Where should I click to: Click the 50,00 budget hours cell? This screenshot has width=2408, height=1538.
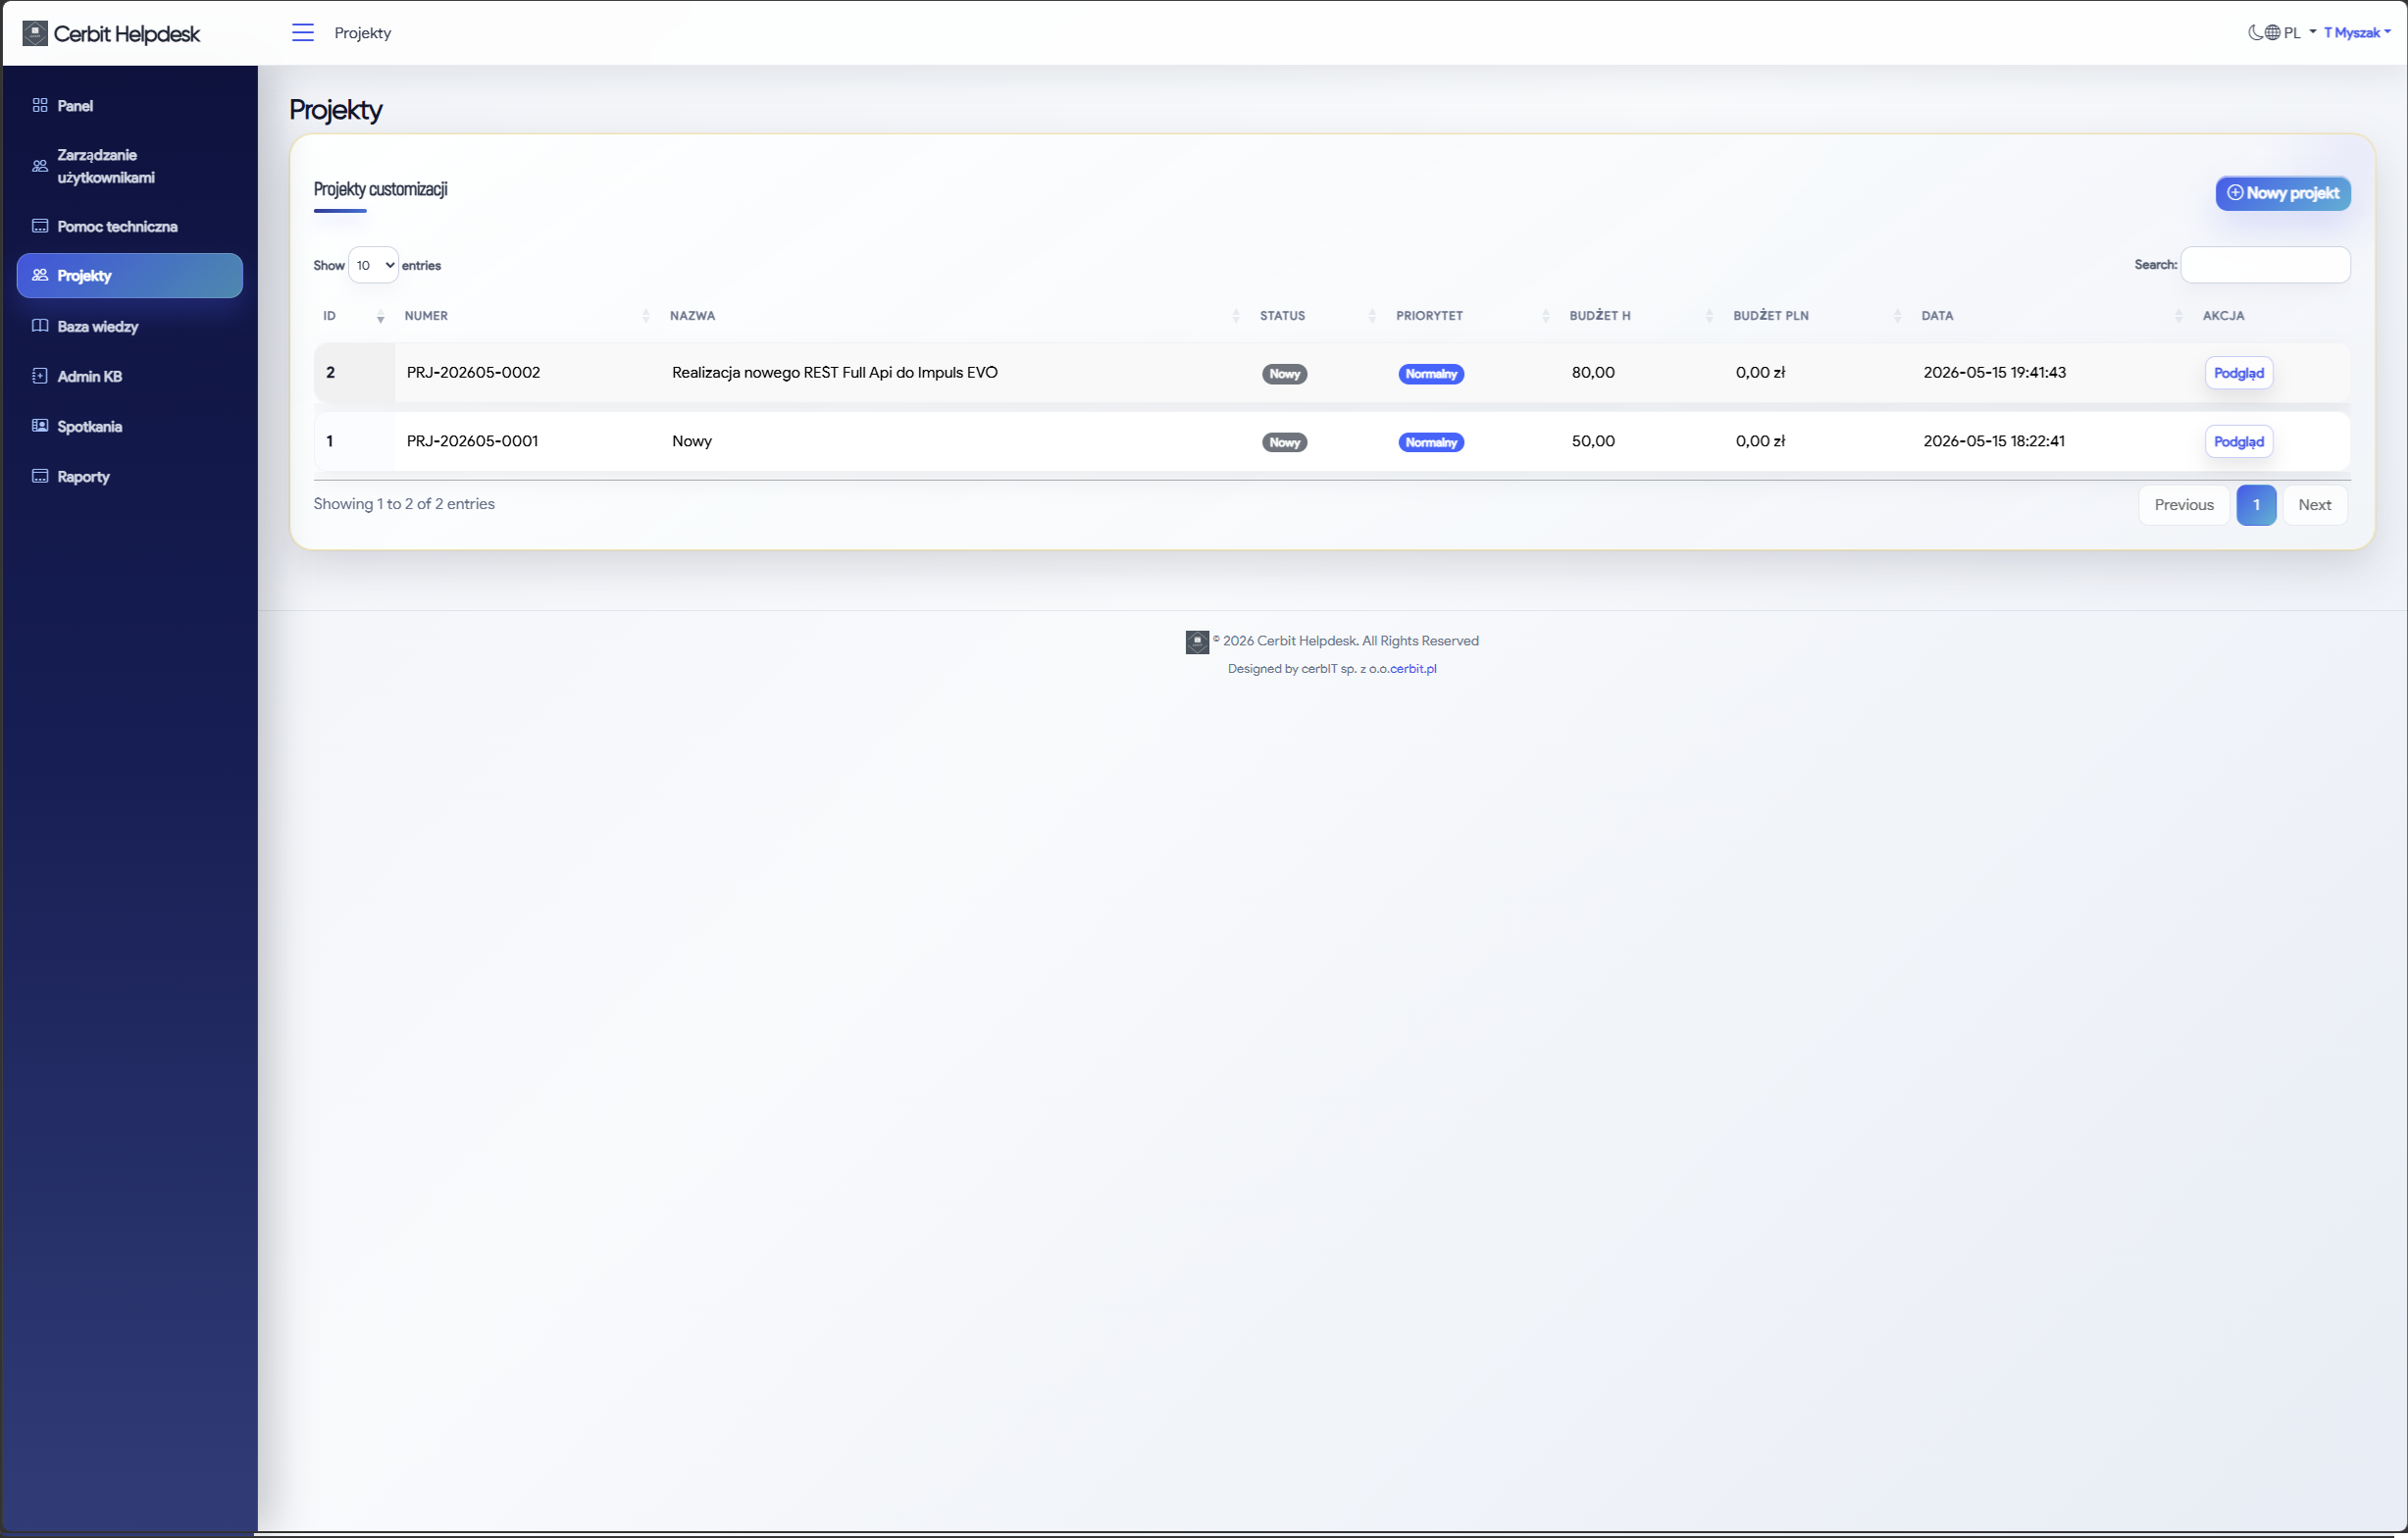(x=1593, y=441)
